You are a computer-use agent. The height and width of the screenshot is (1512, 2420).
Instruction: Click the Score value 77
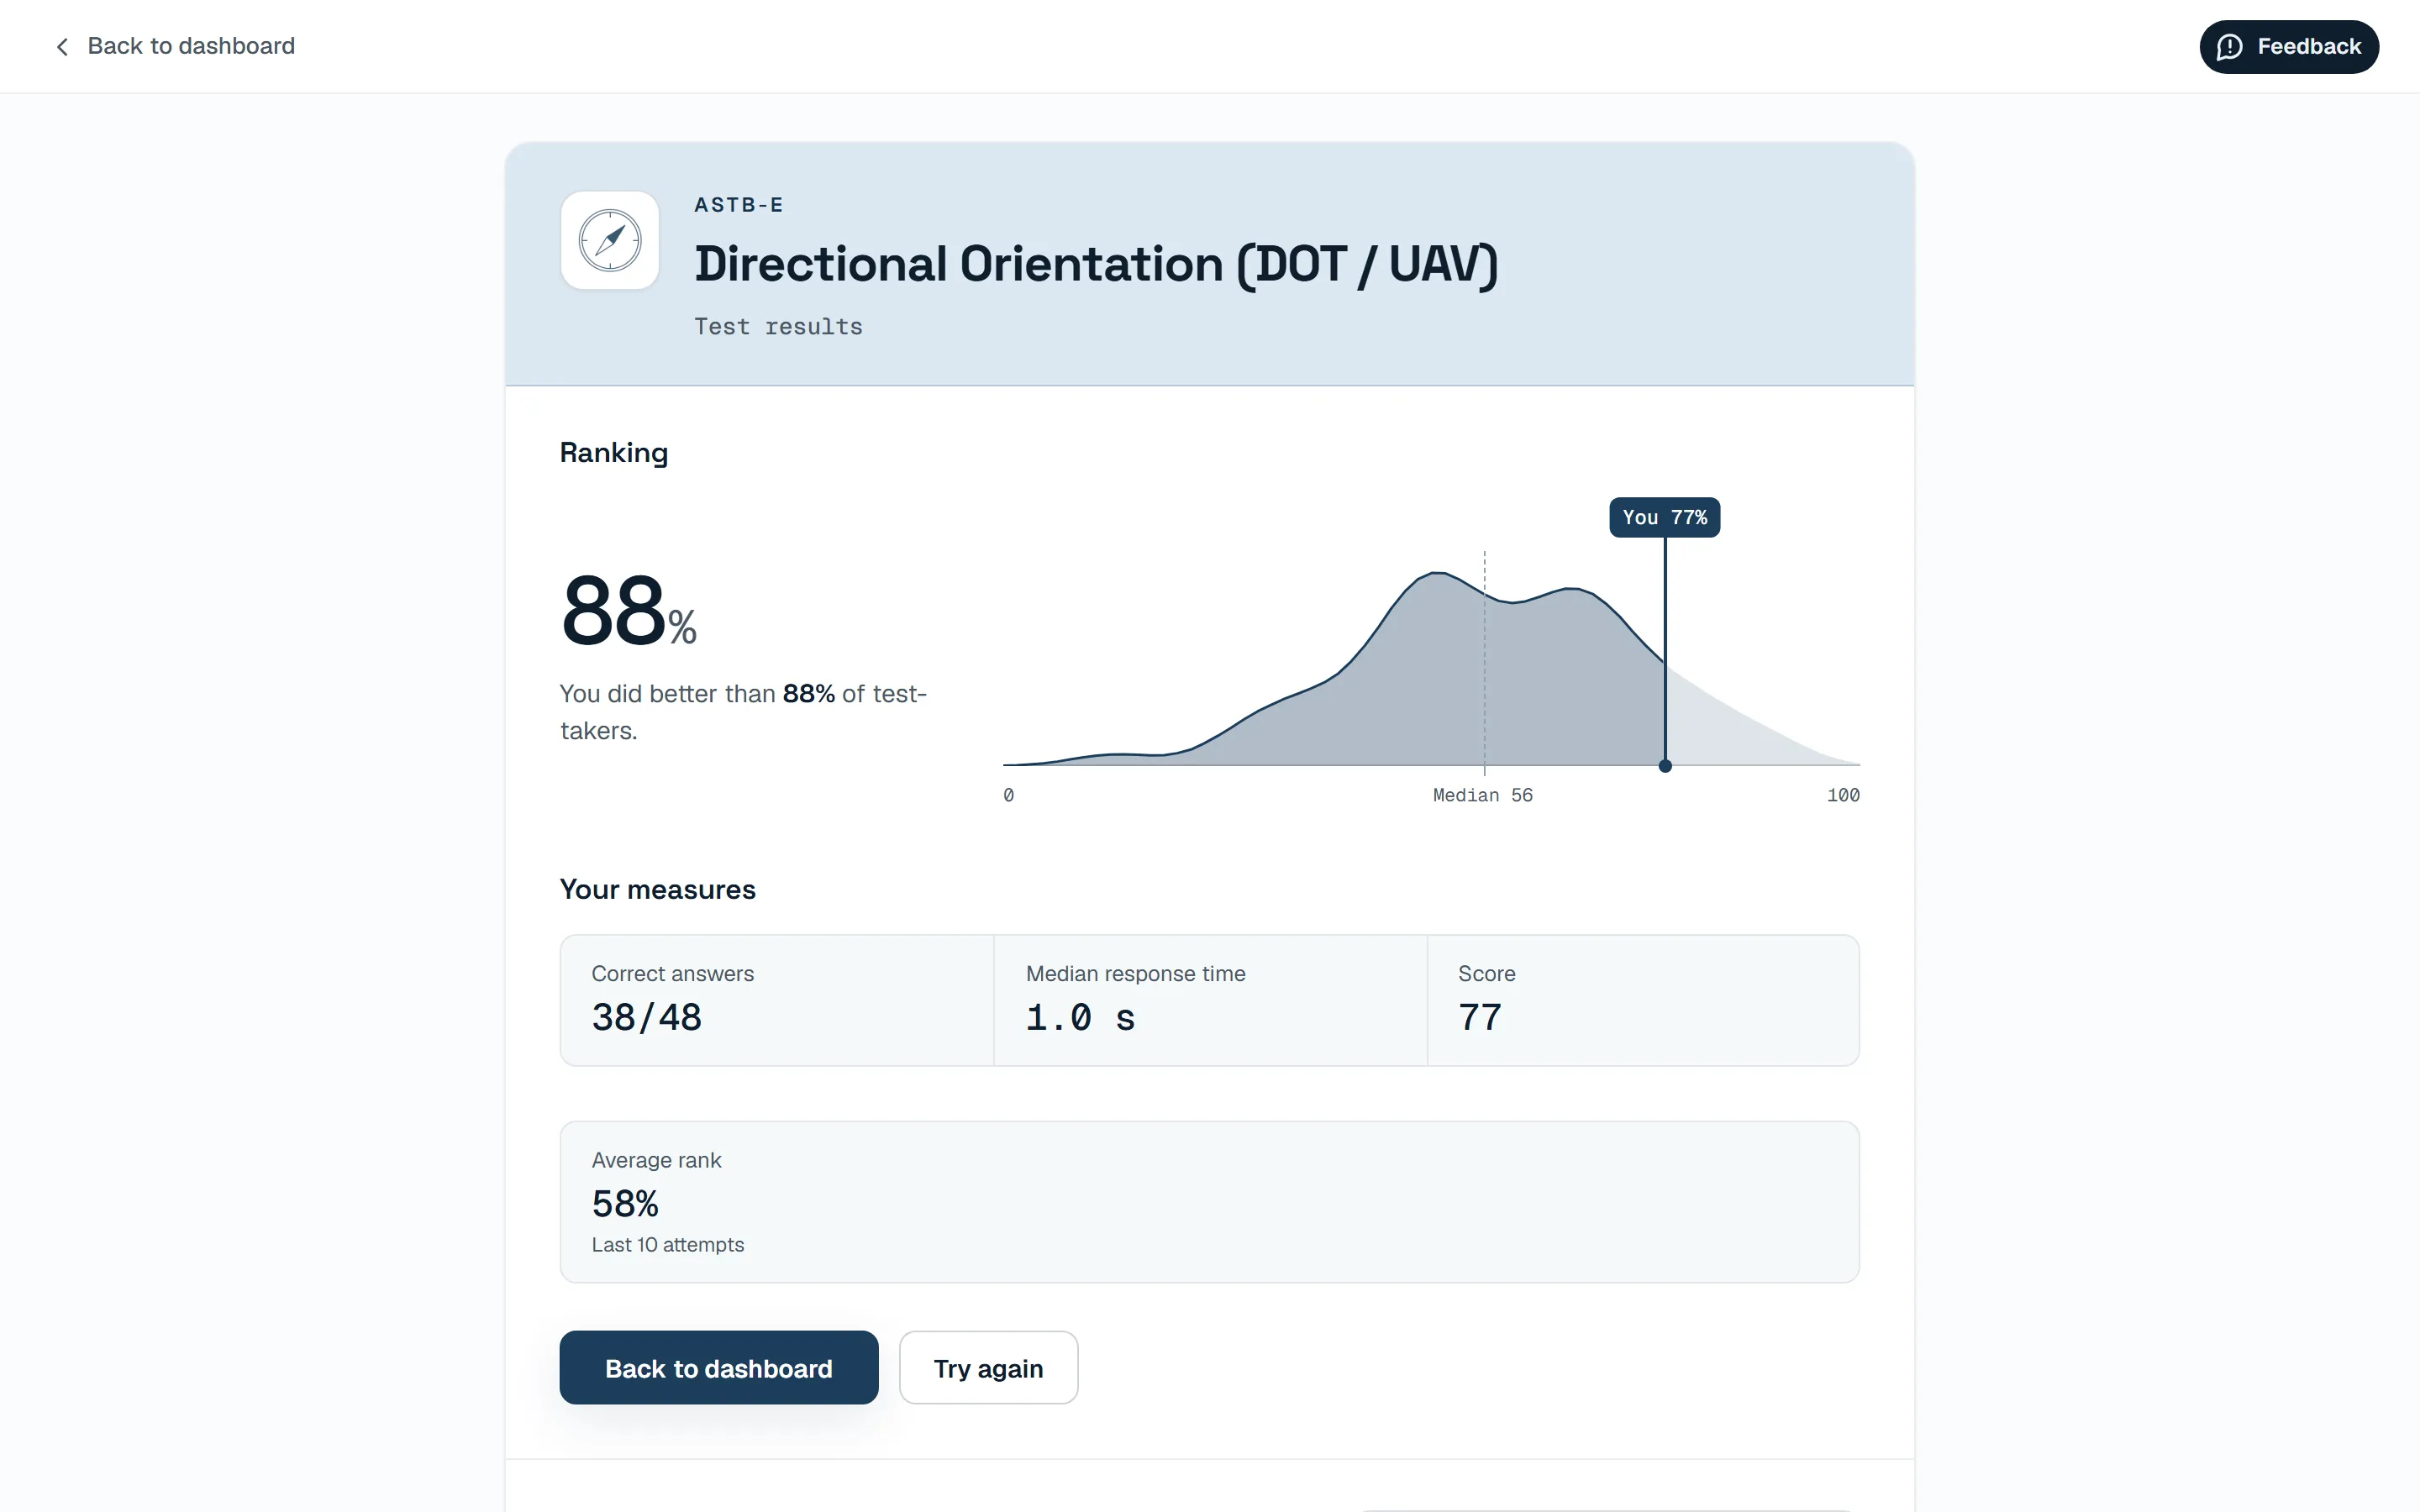(x=1479, y=1017)
